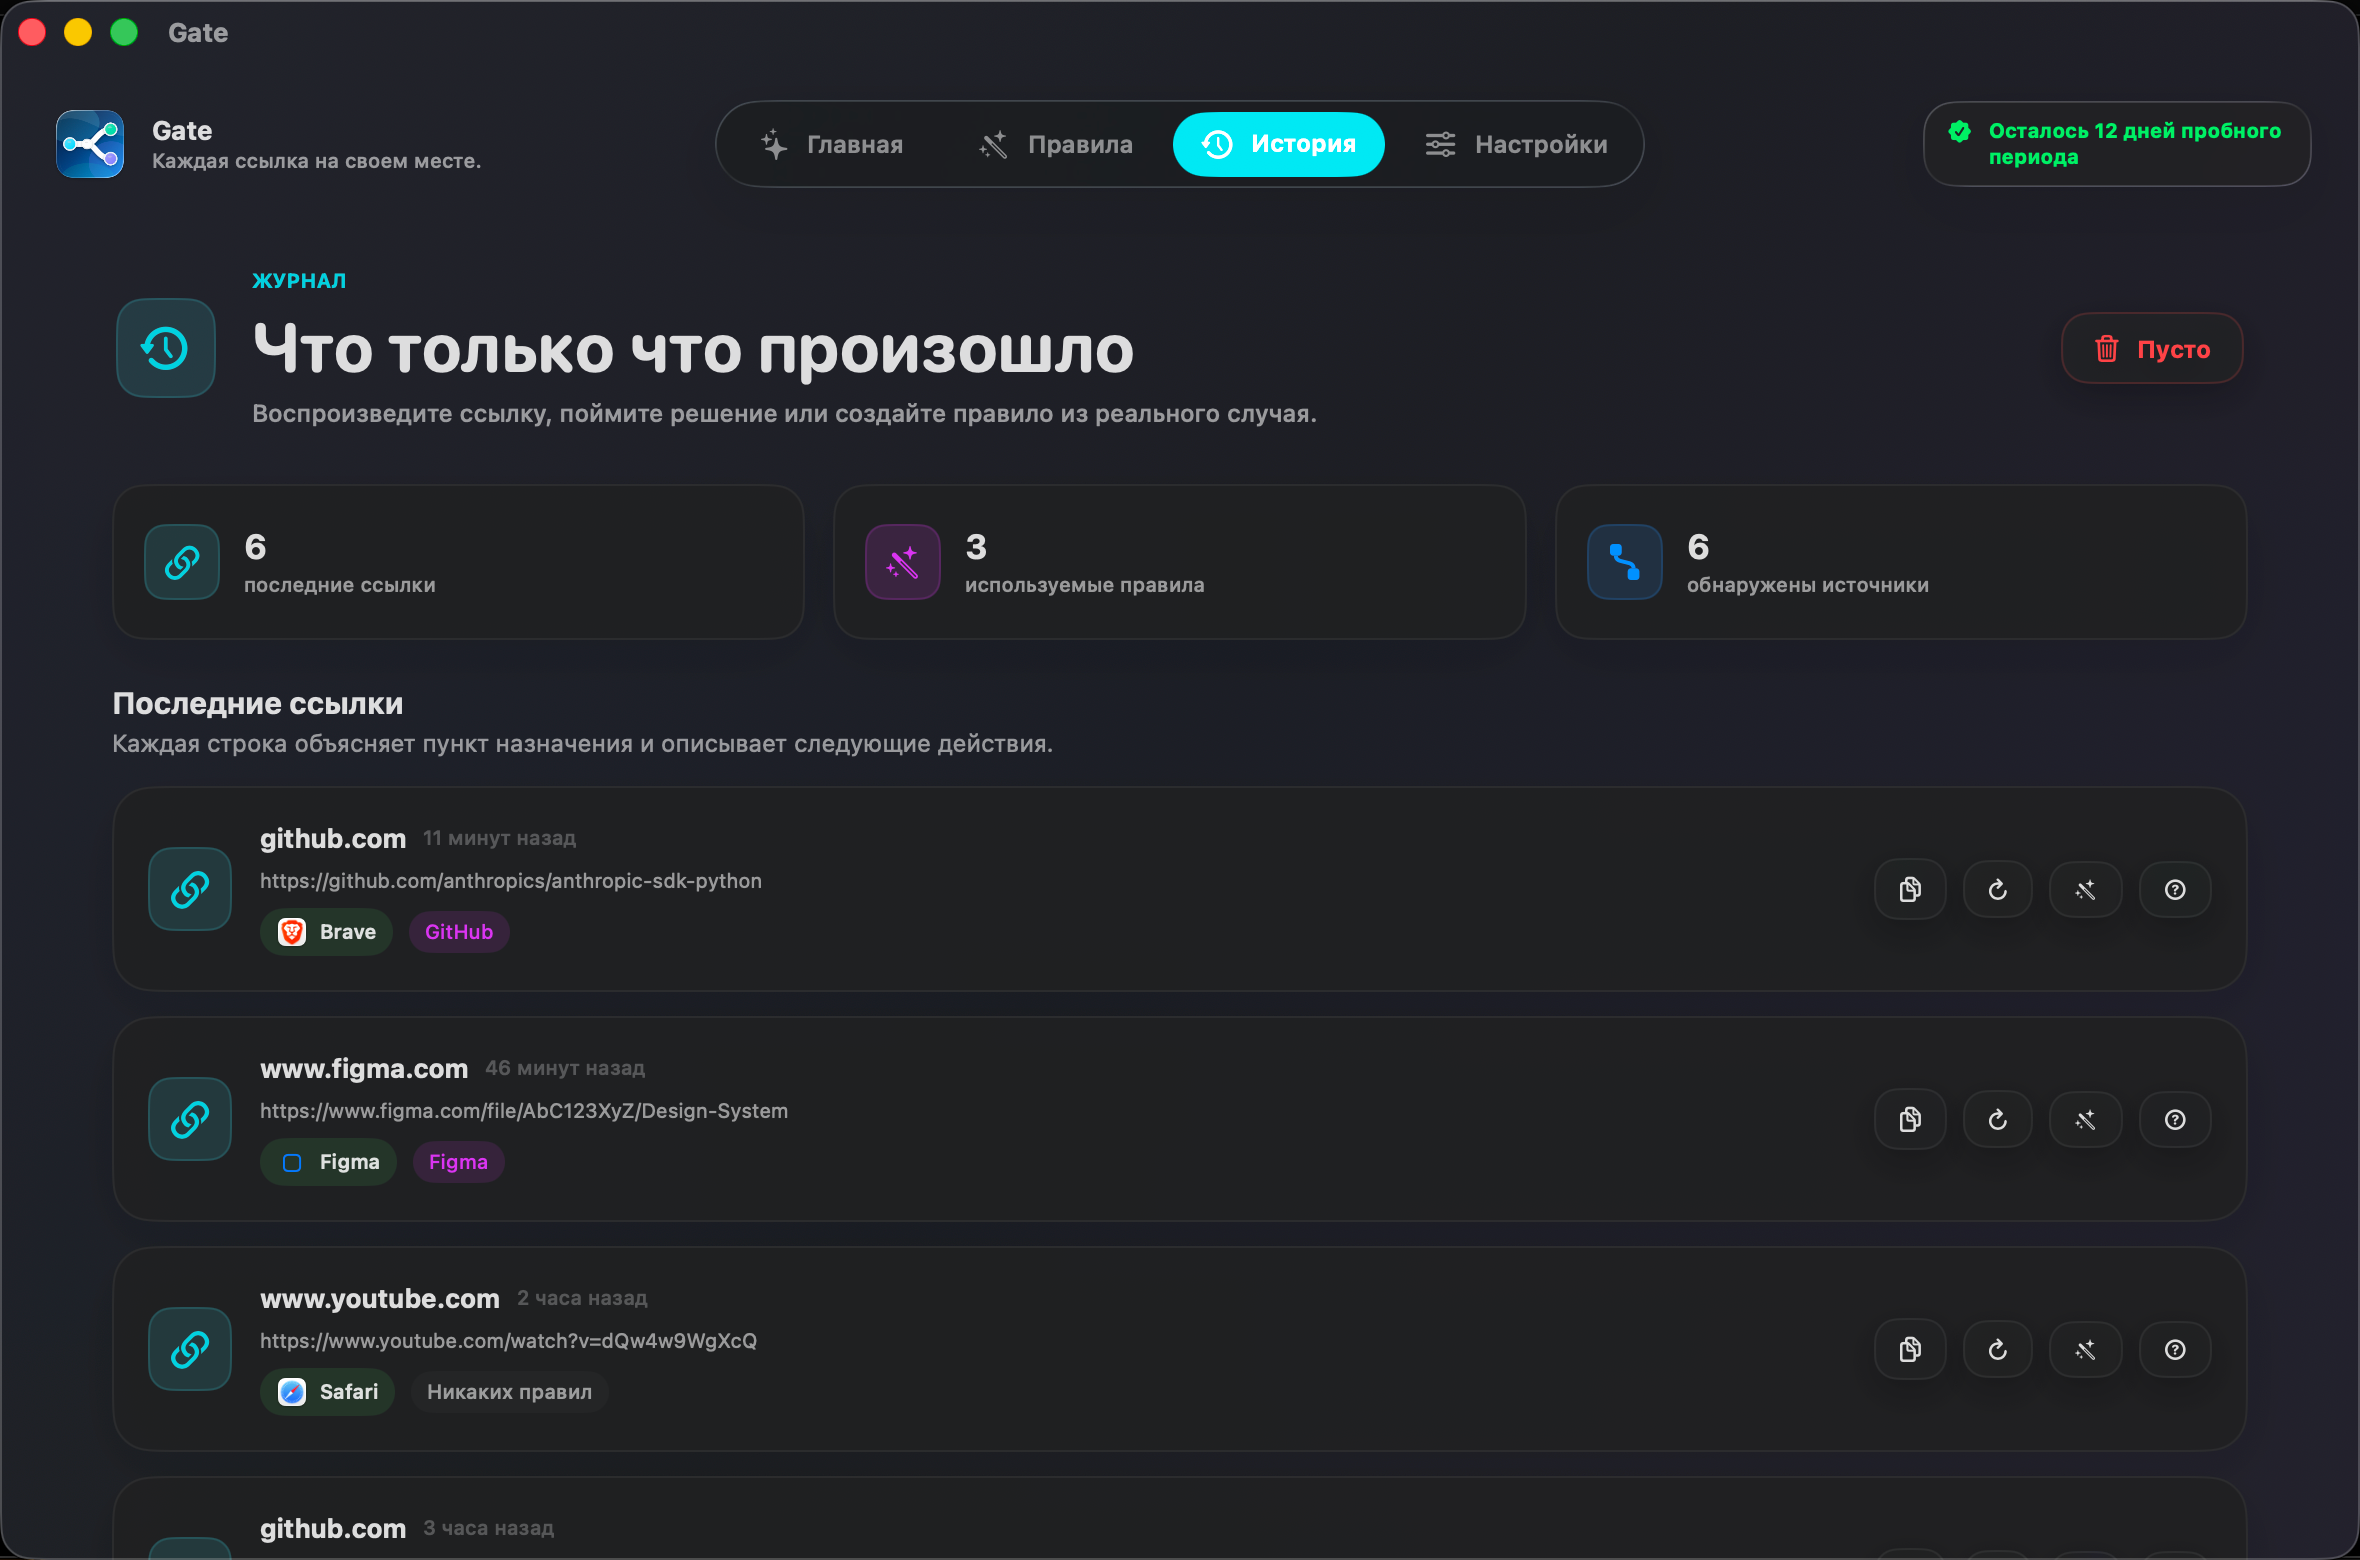Click the trash icon in the Пусто button
The height and width of the screenshot is (1560, 2360).
point(2107,348)
